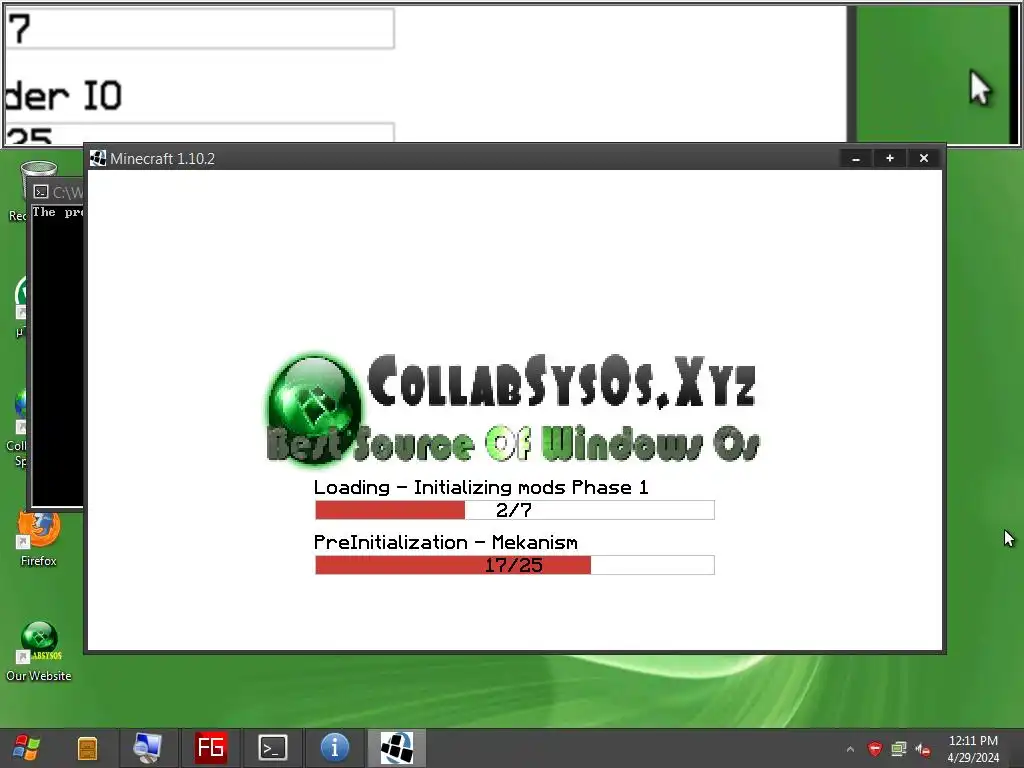Click the 17/25 Mekanism progress bar
This screenshot has height=768, width=1024.
(x=515, y=565)
